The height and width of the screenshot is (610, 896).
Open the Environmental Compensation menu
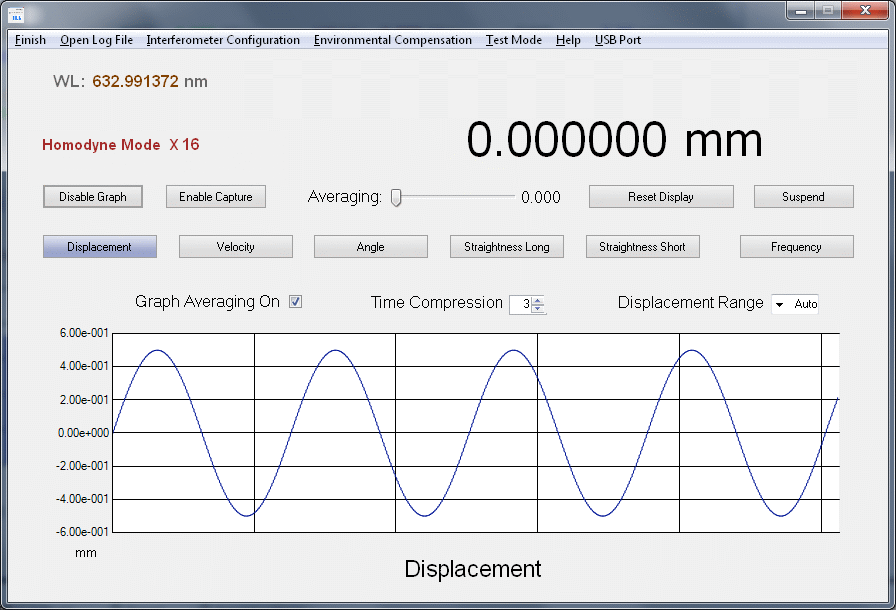click(392, 40)
